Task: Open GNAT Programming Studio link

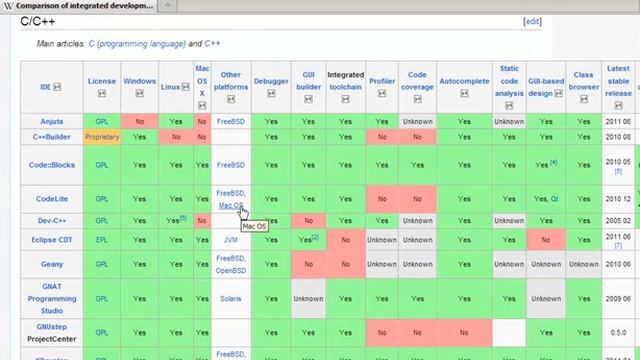Action: click(52, 299)
